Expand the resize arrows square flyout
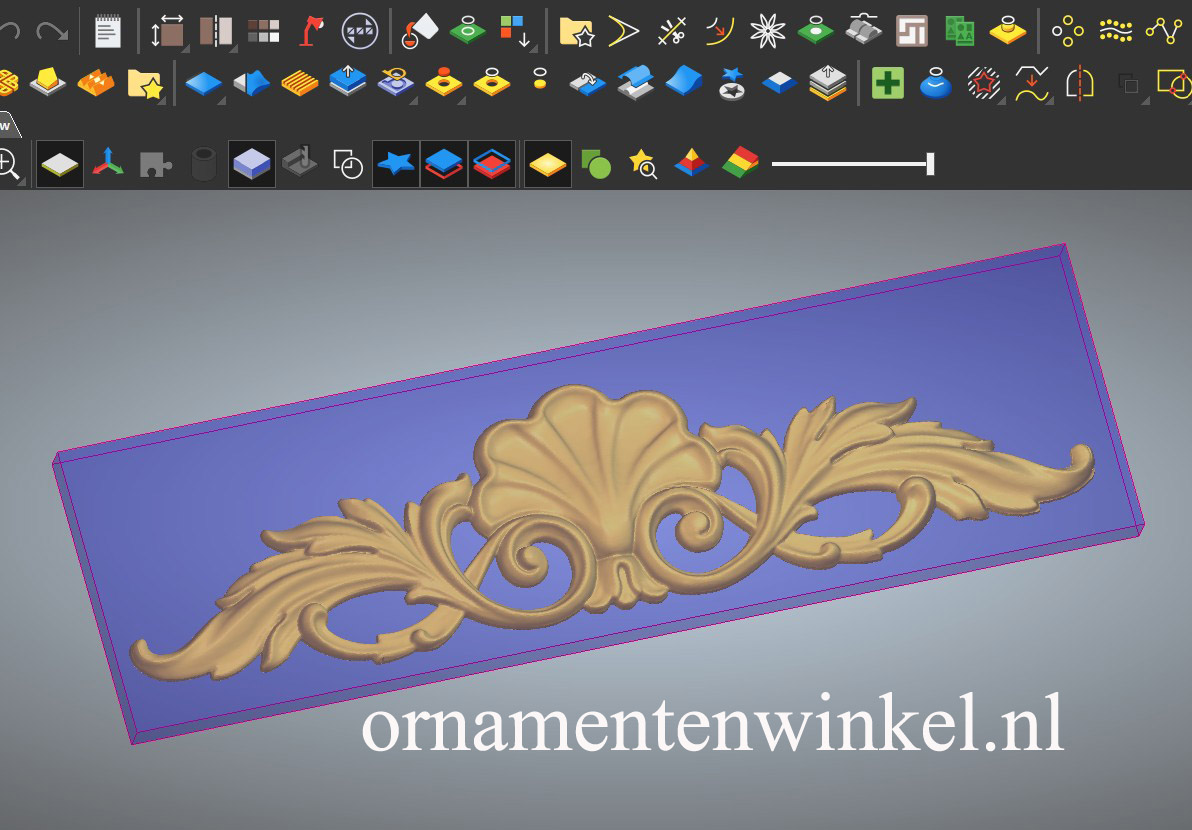 coord(184,48)
